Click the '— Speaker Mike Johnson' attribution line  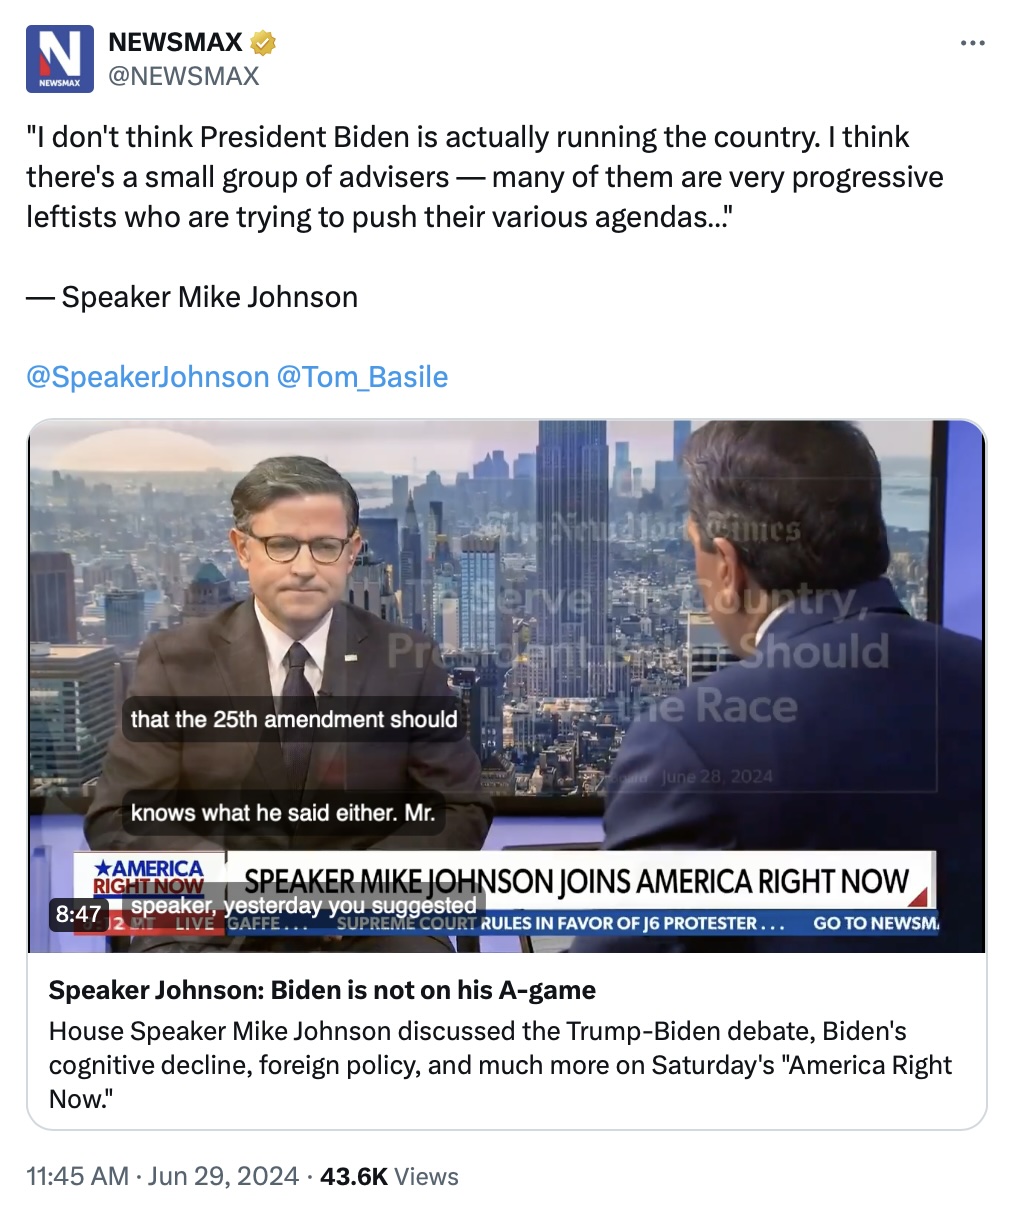point(192,297)
